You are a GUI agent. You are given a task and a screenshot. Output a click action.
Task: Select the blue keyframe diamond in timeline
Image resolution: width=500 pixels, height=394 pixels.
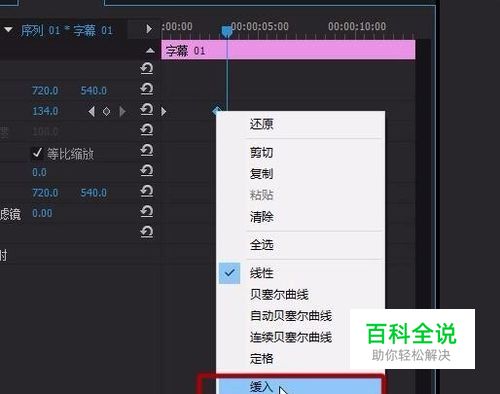pyautogui.click(x=217, y=110)
